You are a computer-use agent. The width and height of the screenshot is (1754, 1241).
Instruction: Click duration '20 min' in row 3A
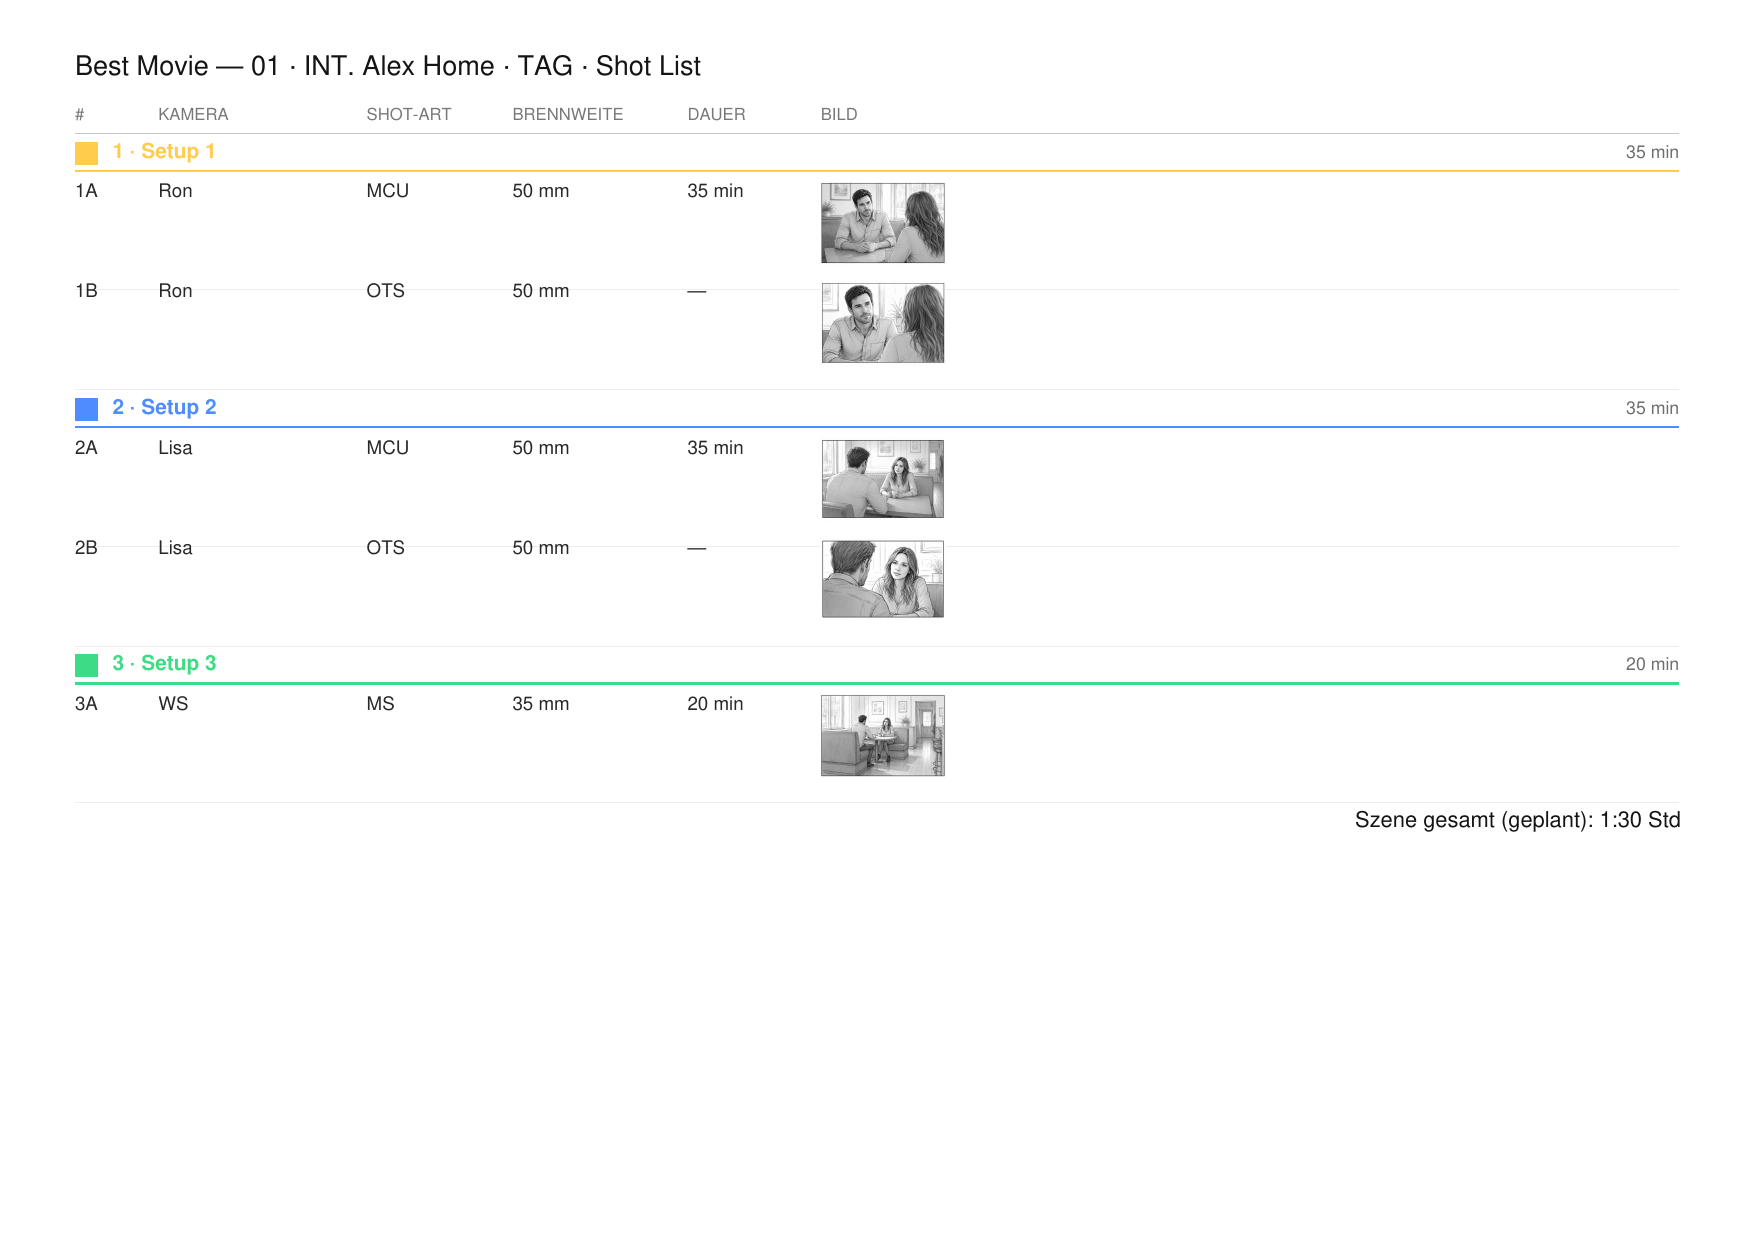(715, 704)
